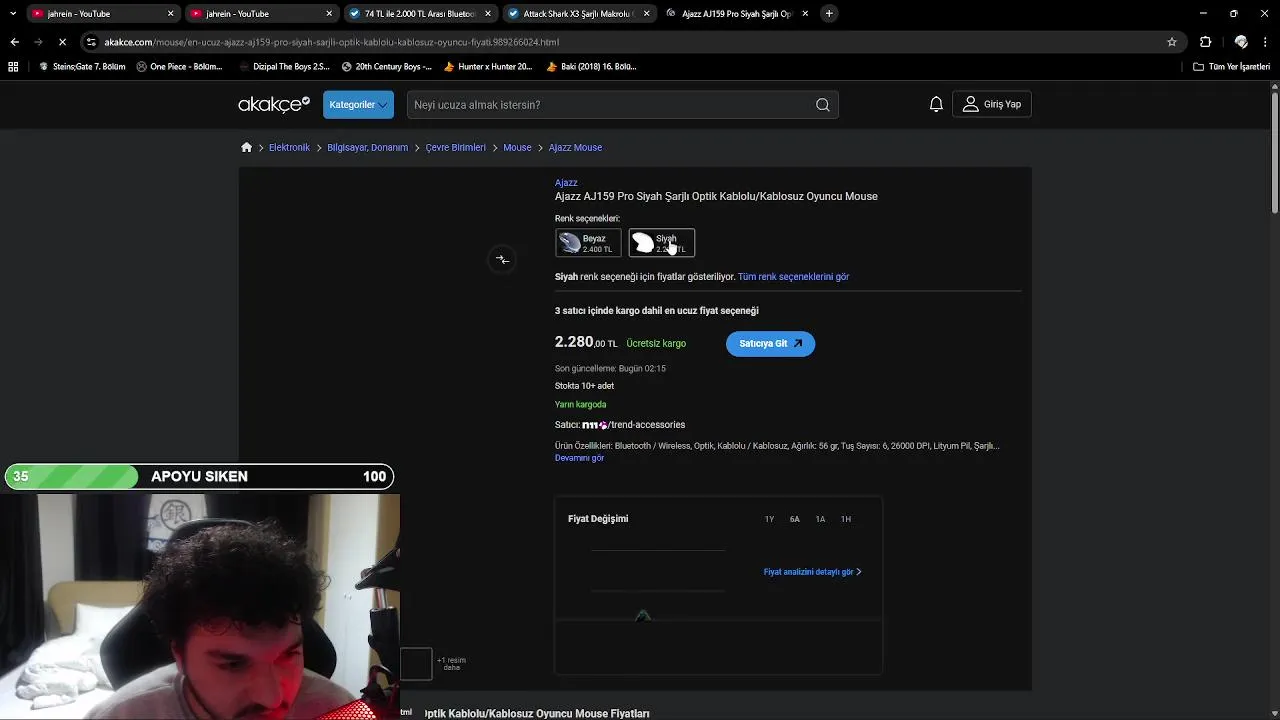This screenshot has width=1280, height=720.
Task: Open the apps grid in bookmarks bar
Action: (13, 67)
